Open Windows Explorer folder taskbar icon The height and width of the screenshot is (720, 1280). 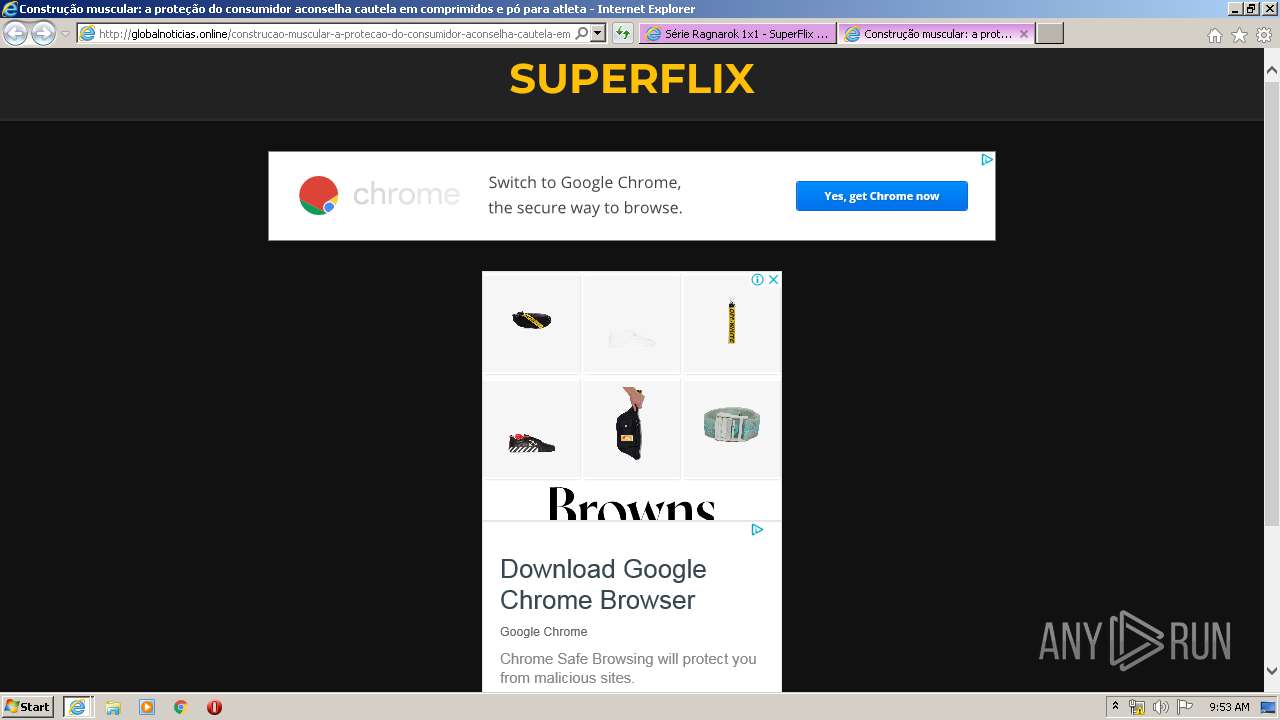point(113,707)
